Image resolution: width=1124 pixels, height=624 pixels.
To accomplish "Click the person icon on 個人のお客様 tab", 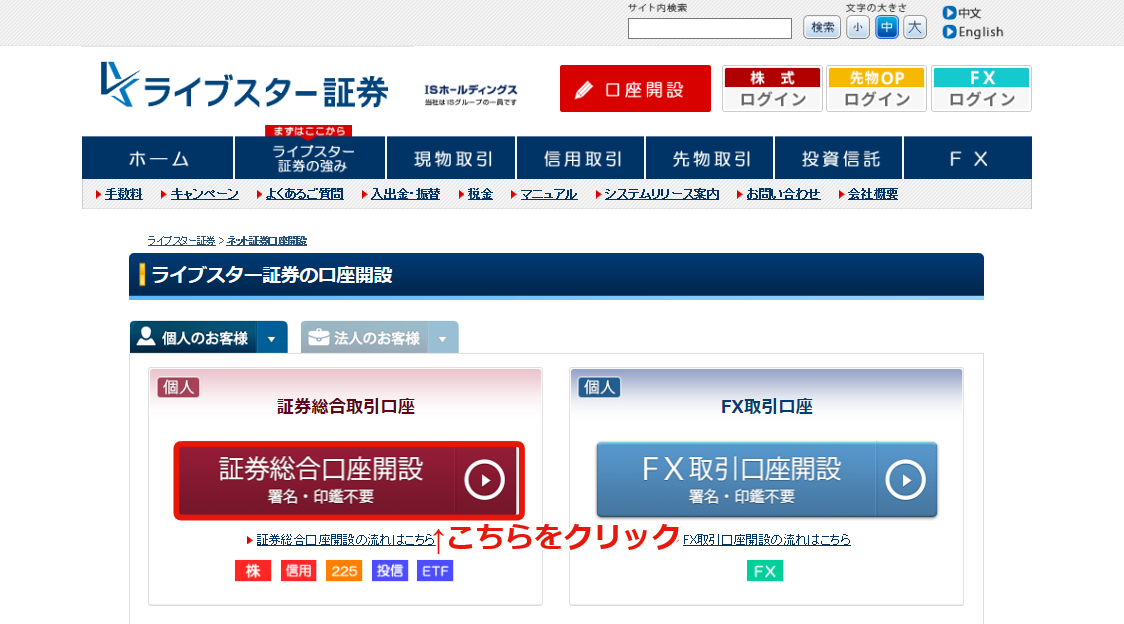I will point(146,336).
